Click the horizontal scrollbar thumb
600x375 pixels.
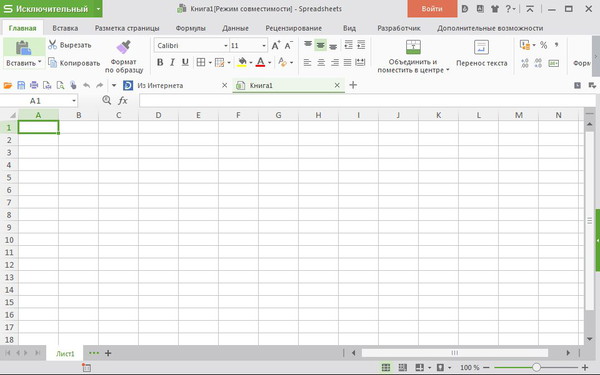tap(455, 353)
